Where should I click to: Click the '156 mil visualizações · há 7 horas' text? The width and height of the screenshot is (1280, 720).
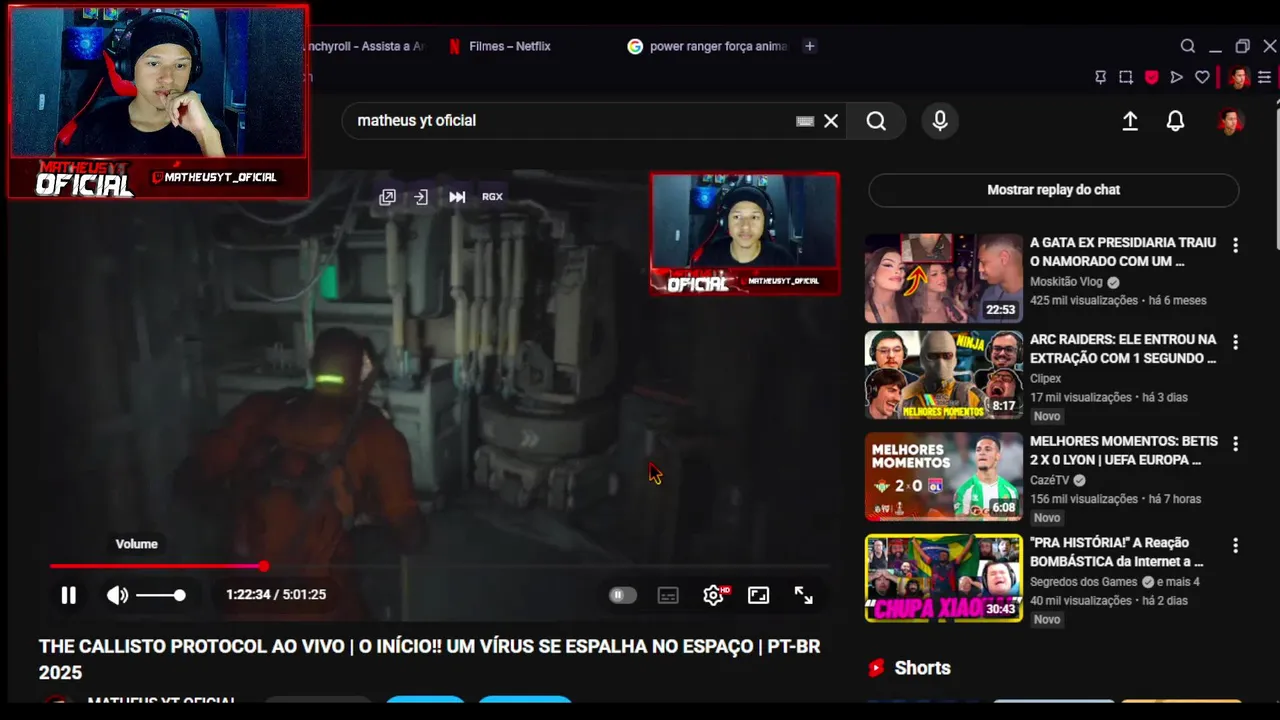pos(1116,499)
